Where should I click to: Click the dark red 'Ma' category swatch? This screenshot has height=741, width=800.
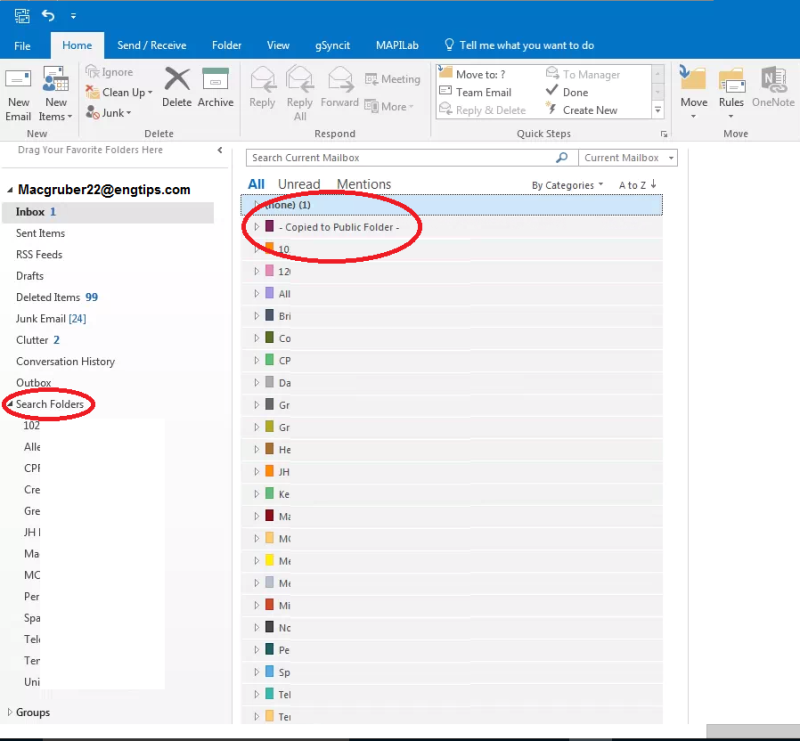point(269,515)
